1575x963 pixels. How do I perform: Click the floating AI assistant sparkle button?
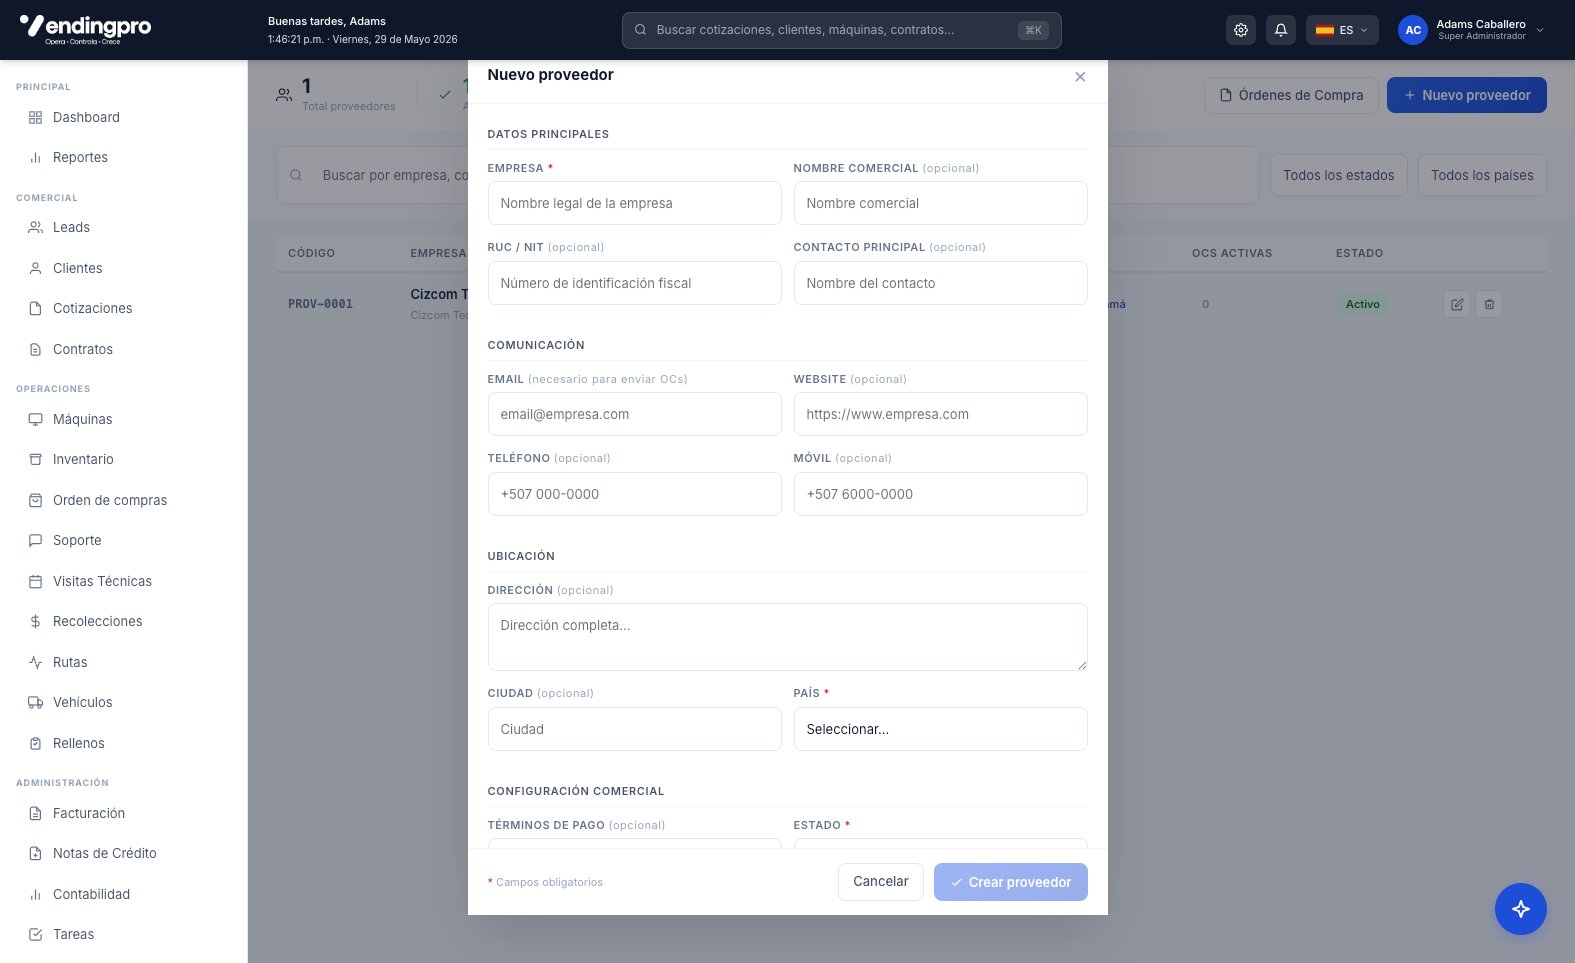(1520, 909)
